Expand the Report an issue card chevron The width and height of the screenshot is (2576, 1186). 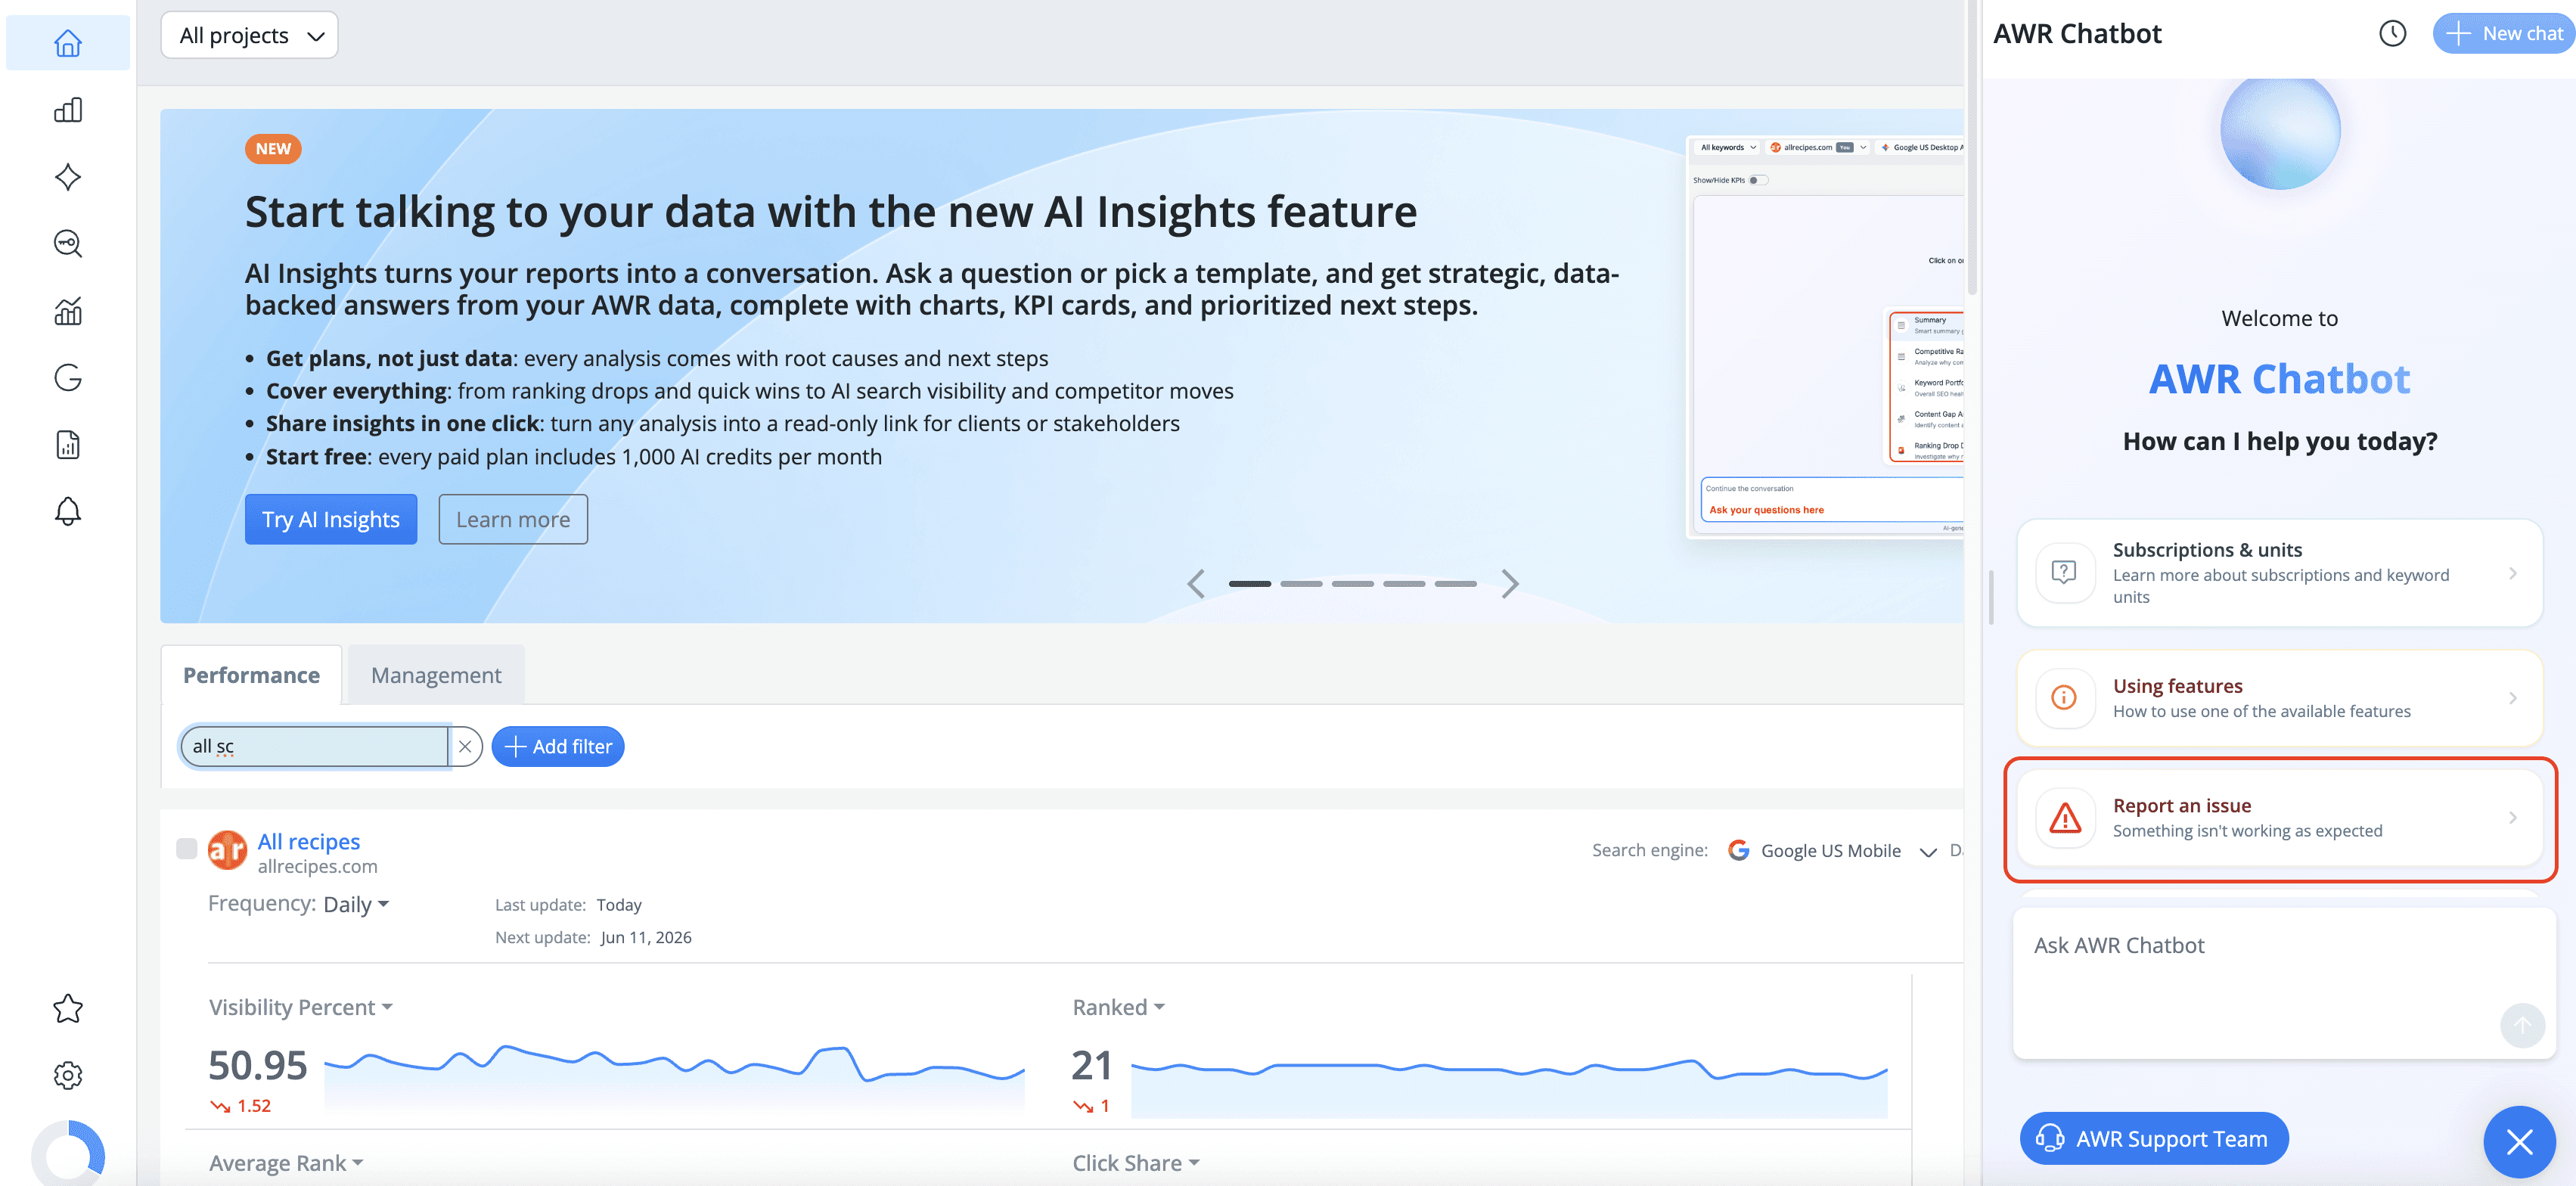pyautogui.click(x=2512, y=818)
